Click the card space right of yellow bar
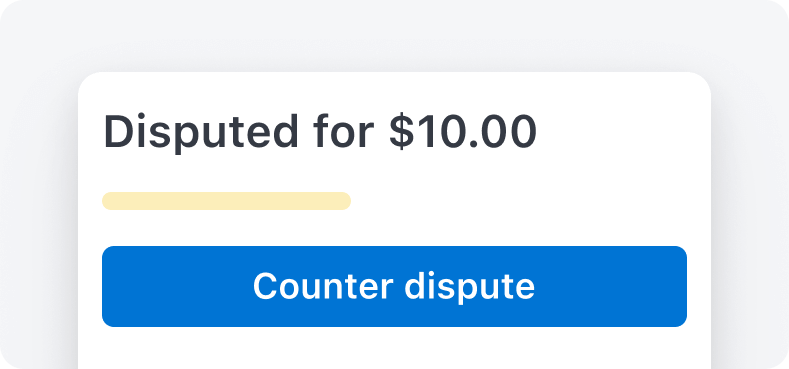789x369 pixels. [x=518, y=201]
